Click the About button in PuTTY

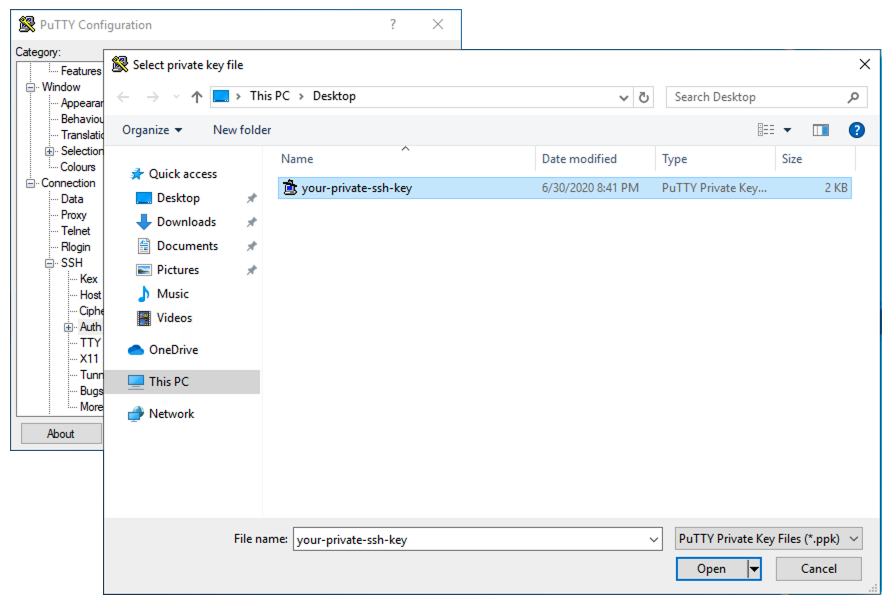click(60, 434)
